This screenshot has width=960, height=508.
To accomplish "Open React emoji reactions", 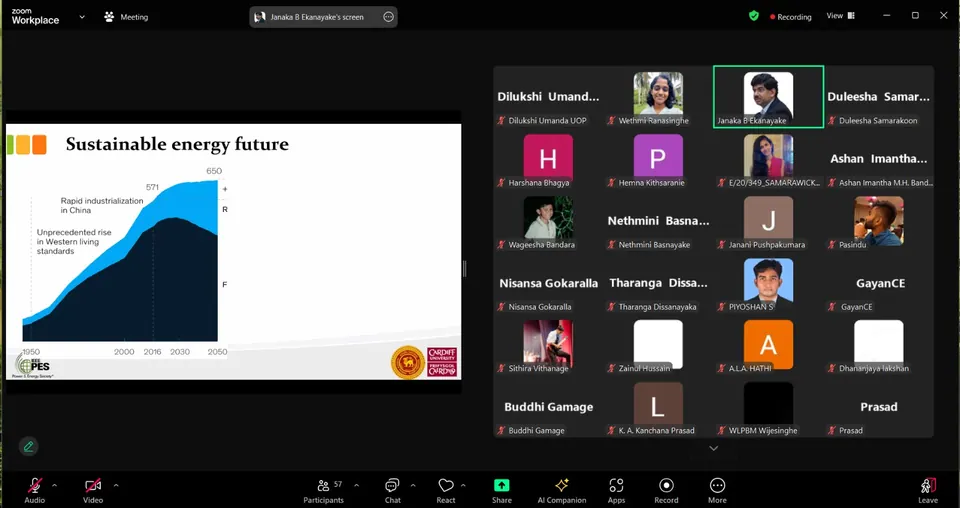I will 446,490.
